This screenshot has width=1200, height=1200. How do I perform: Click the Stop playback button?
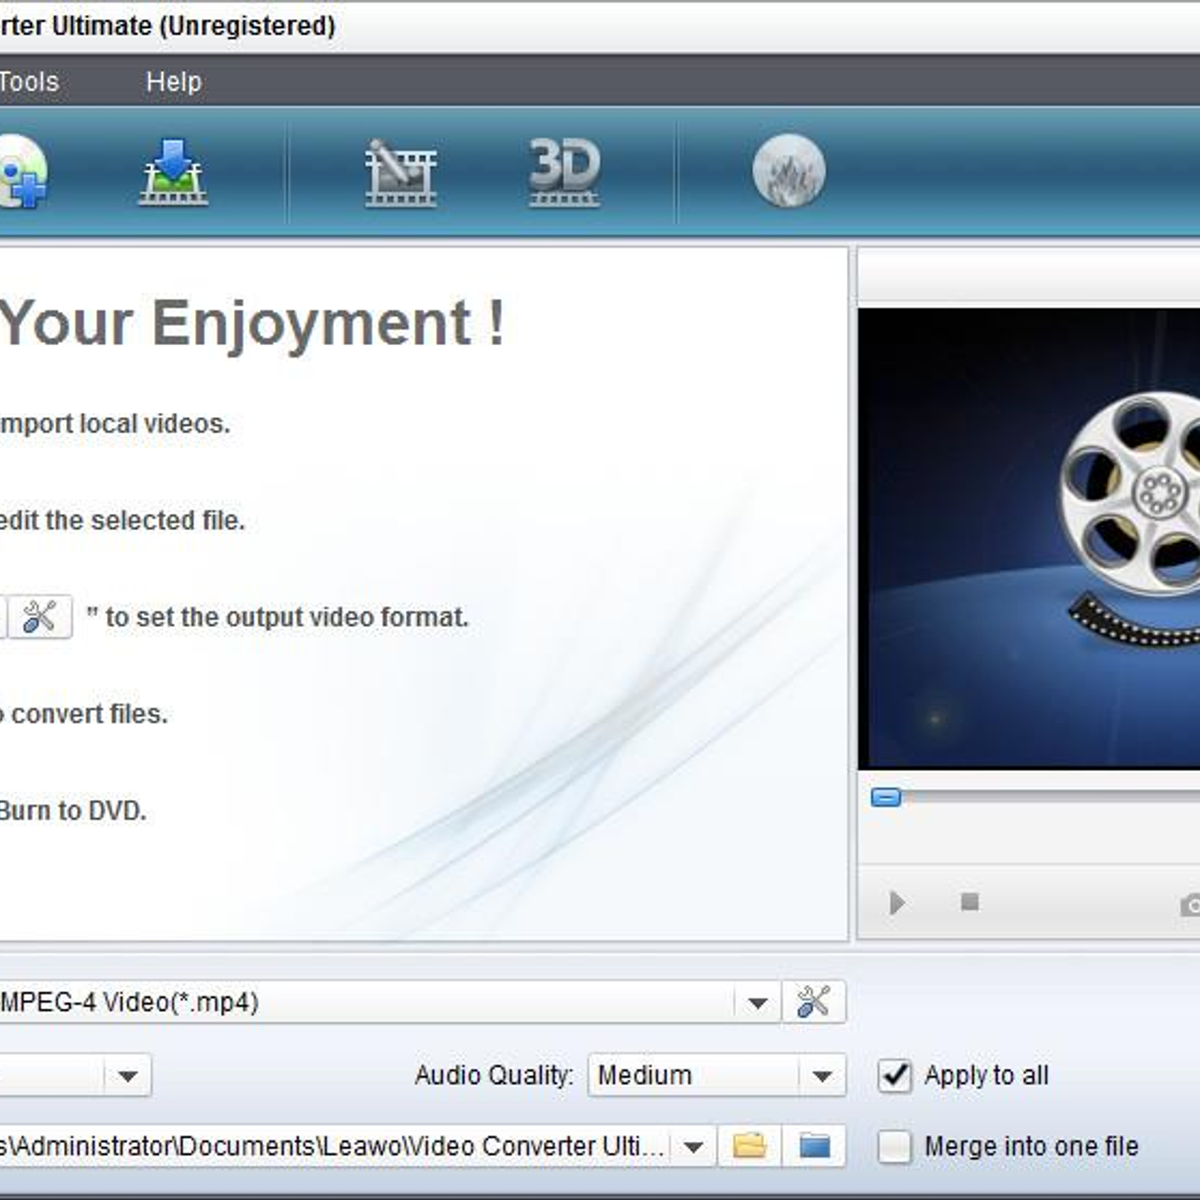coord(968,900)
